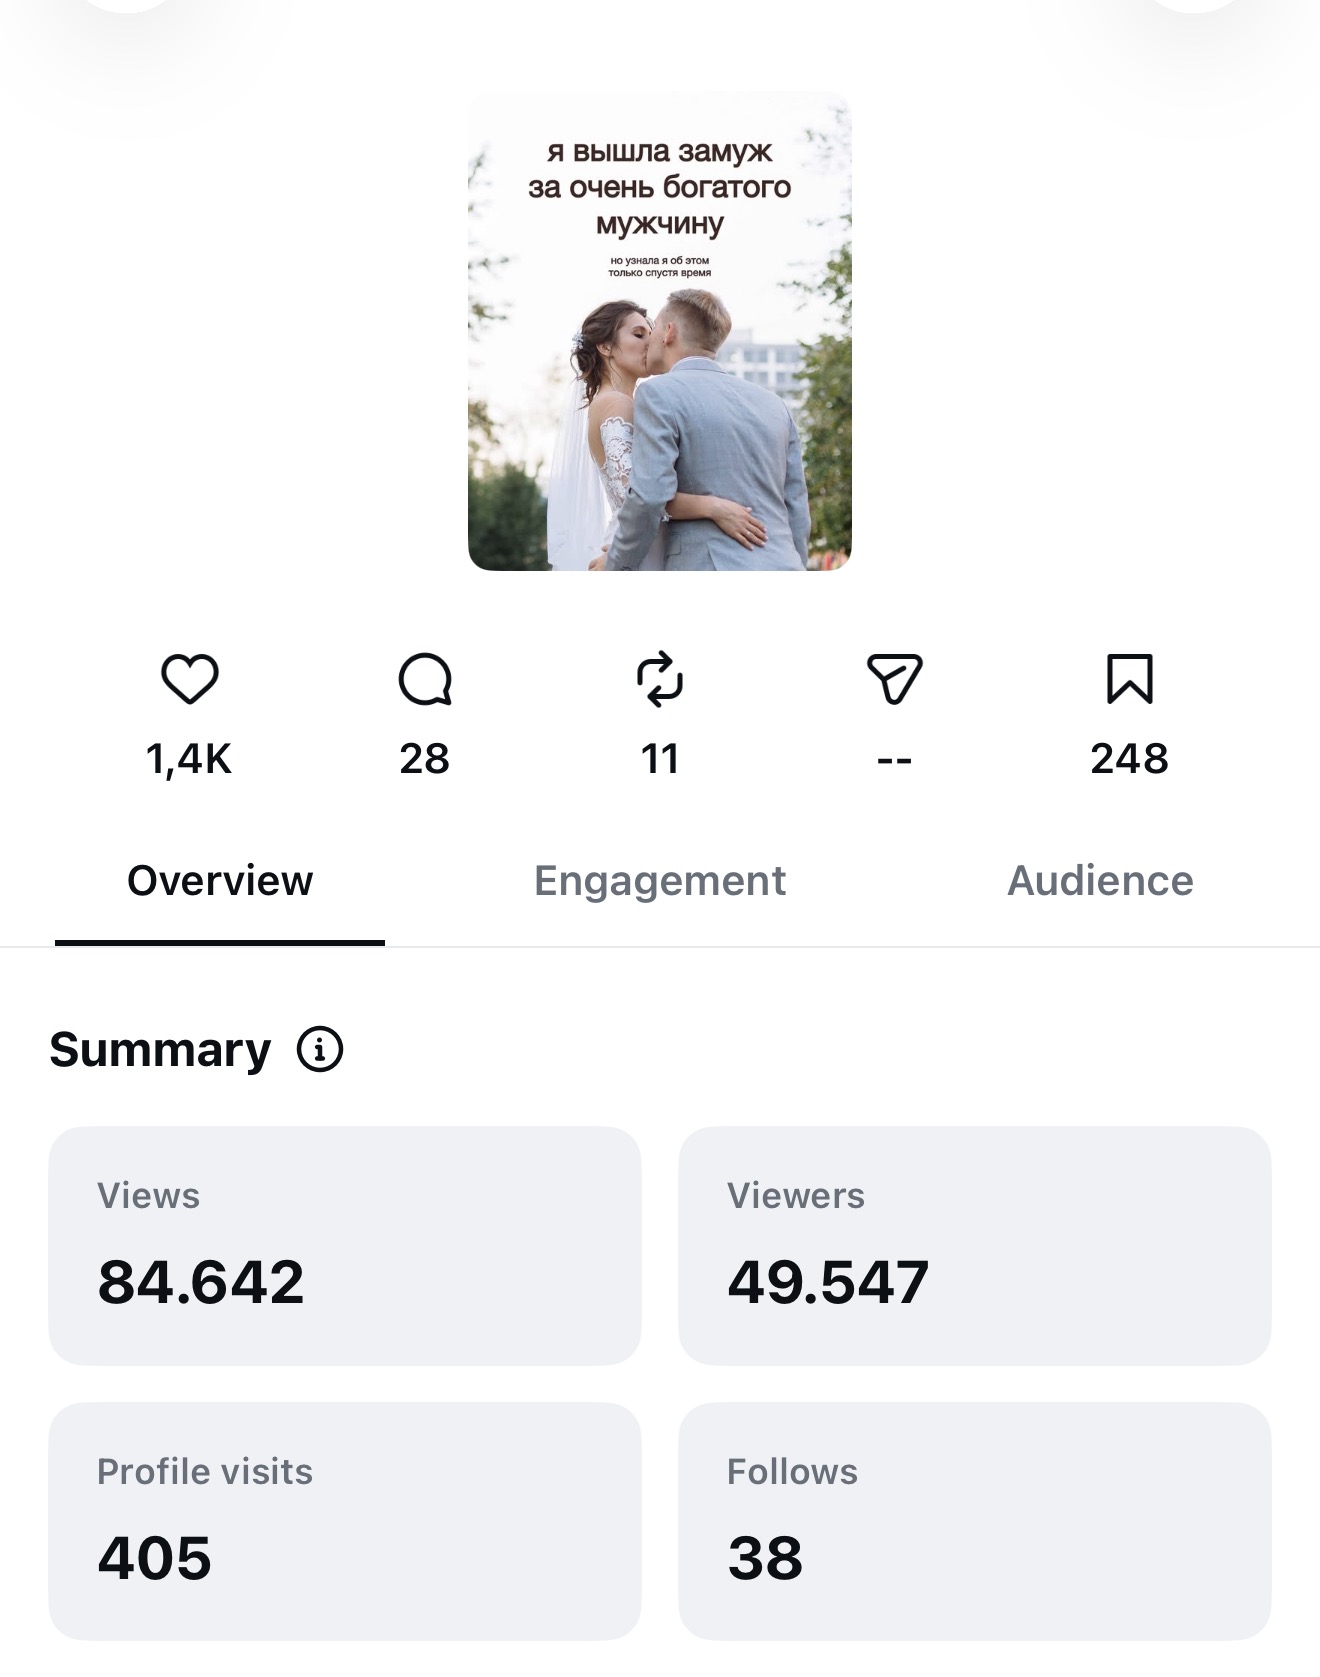Click the Summary heading
The height and width of the screenshot is (1677, 1320).
(x=160, y=1050)
